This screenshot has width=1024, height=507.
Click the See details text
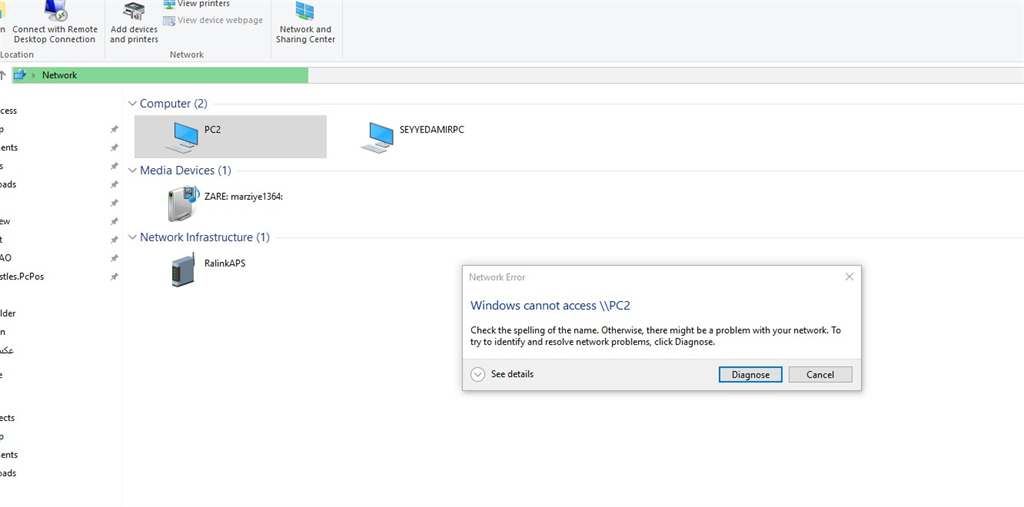(512, 374)
